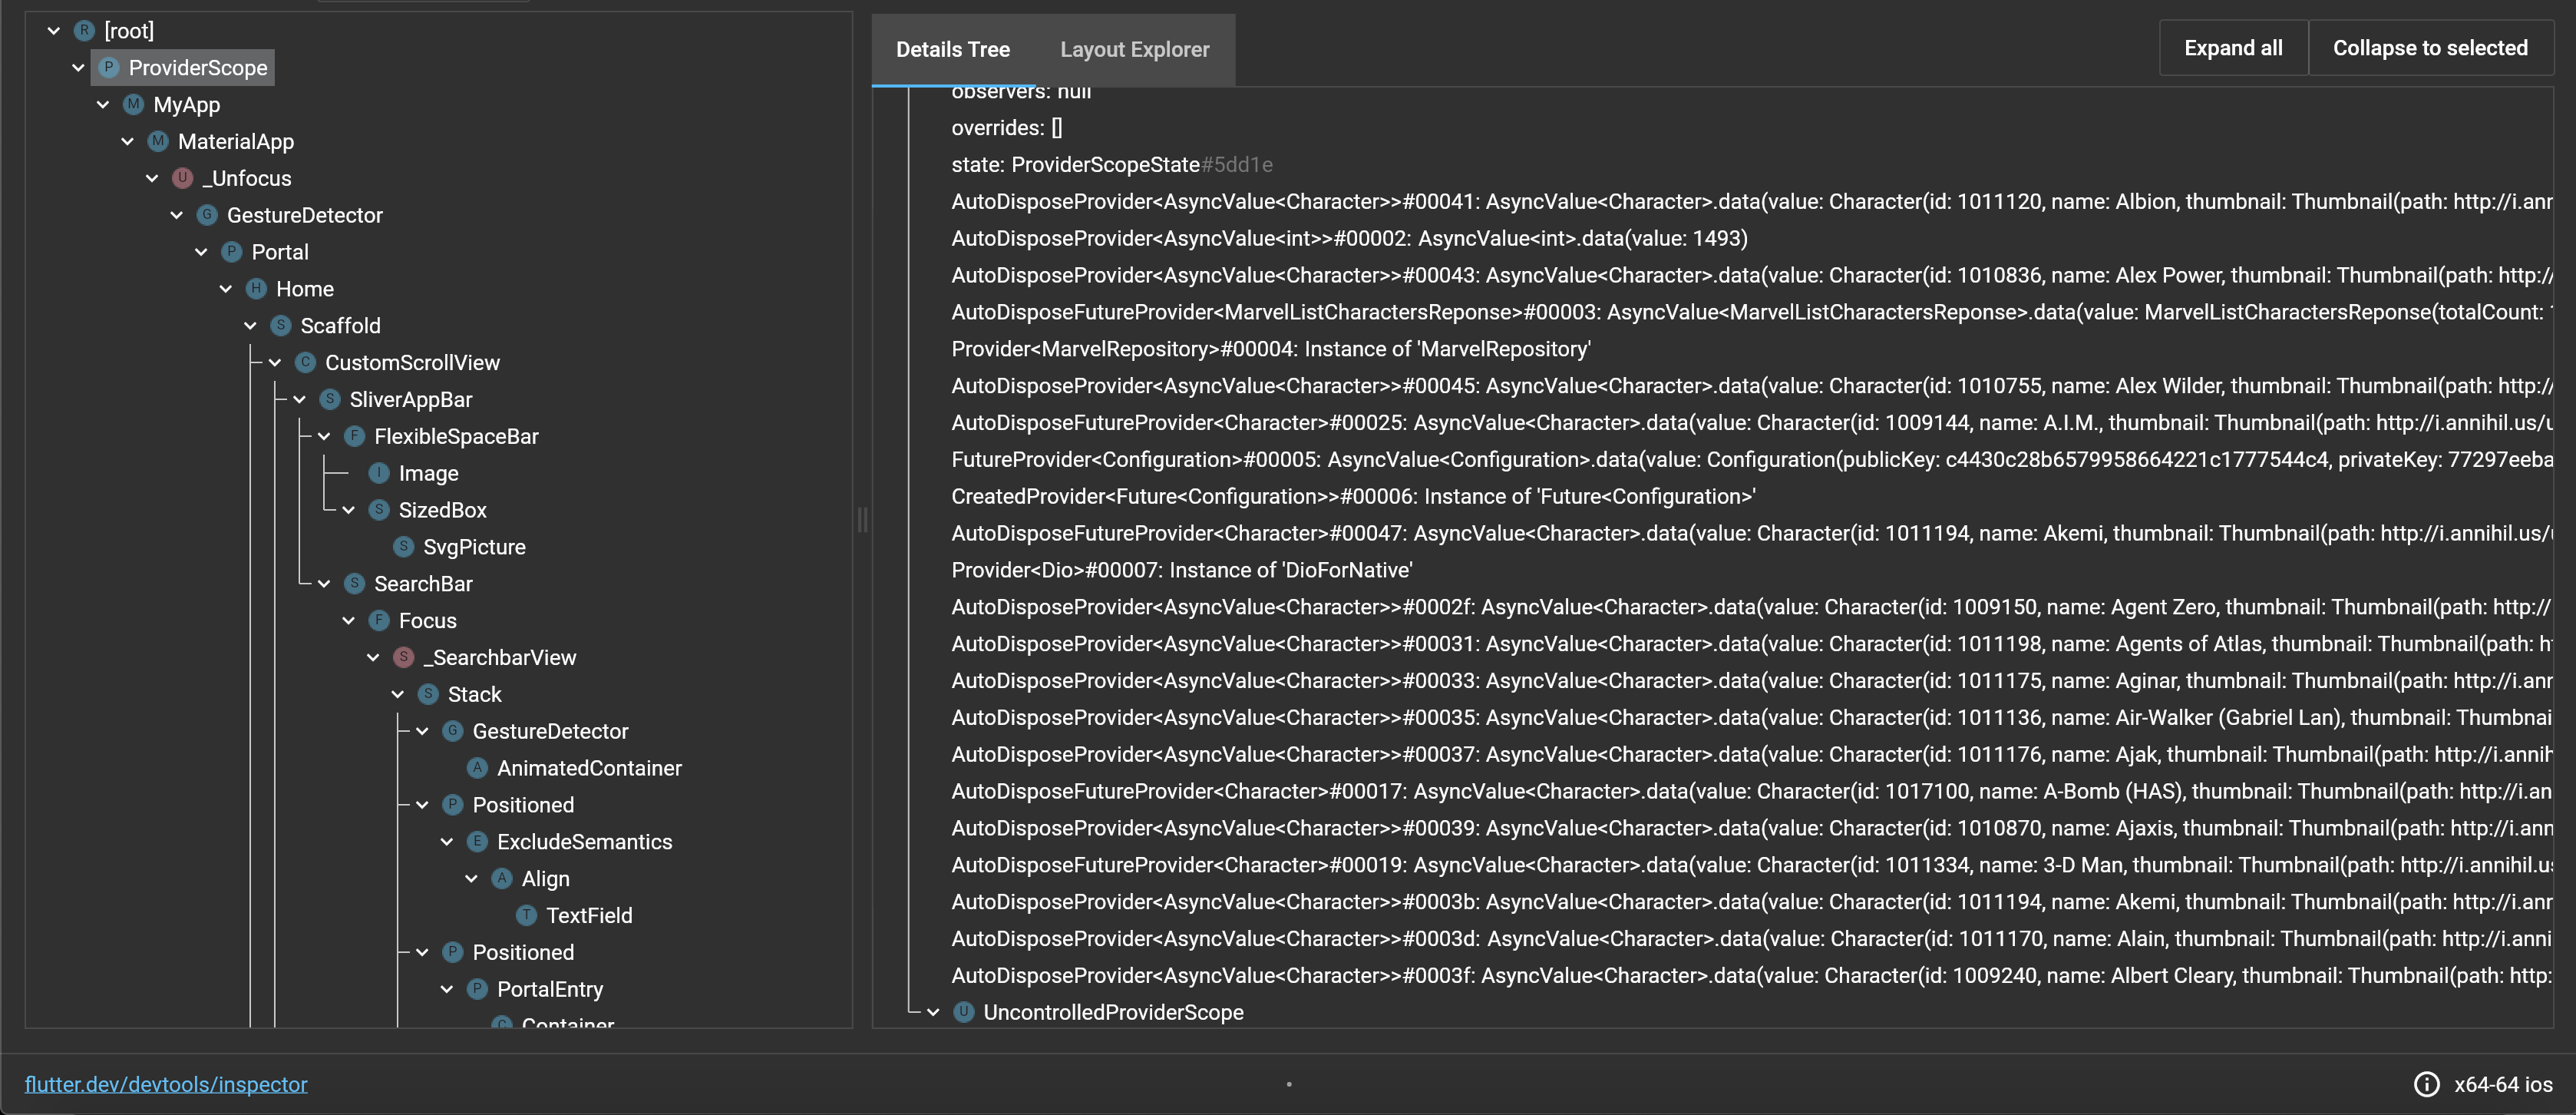Click the FlexibleSpaceBar widget icon
The height and width of the screenshot is (1115, 2576).
[x=354, y=436]
